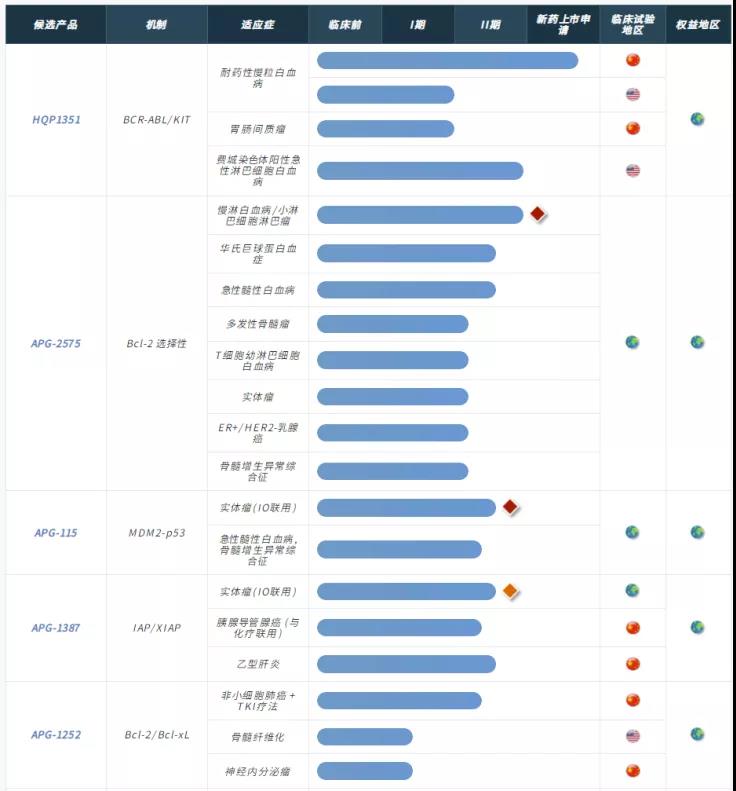Click the 临床前 column header
The height and width of the screenshot is (791, 736).
coord(345,25)
